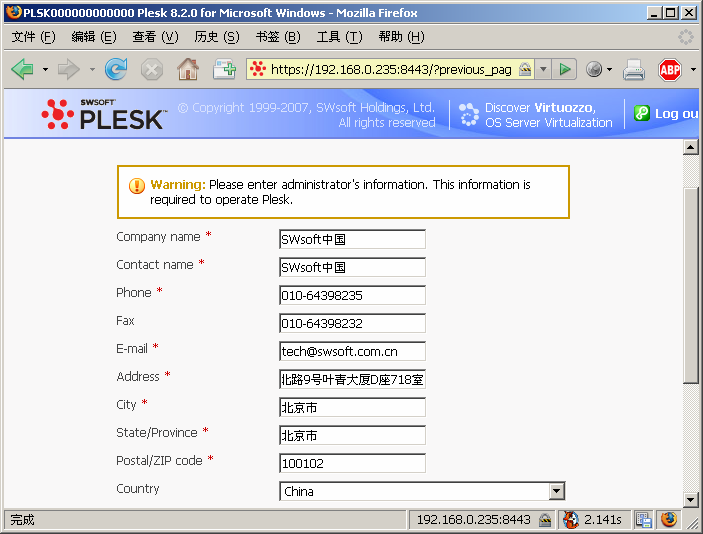This screenshot has width=703, height=534.
Task: Click the E-mail input field
Action: click(x=352, y=352)
